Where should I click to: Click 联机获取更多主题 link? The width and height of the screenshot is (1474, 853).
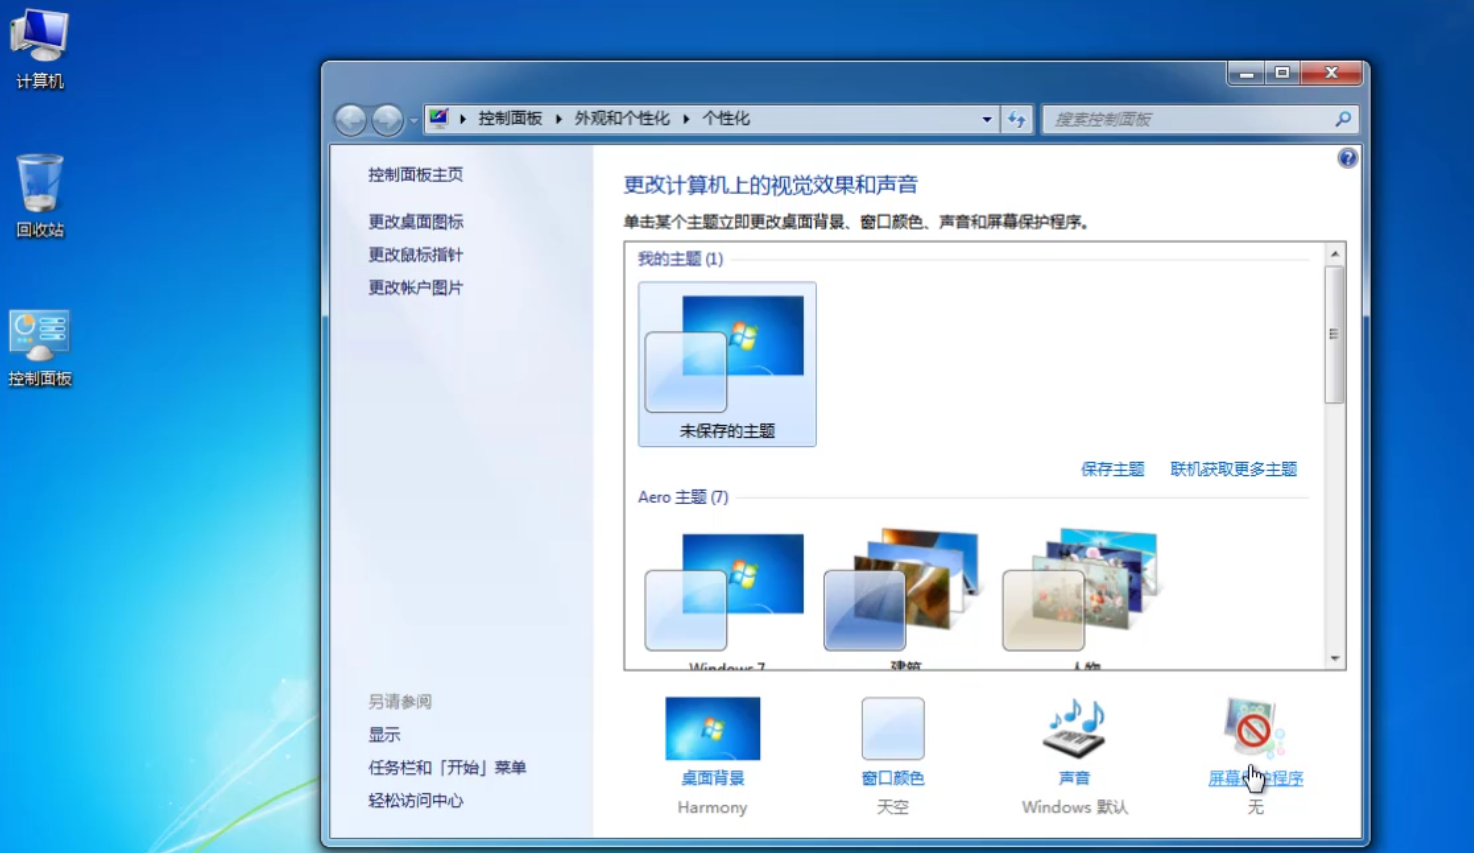[1233, 469]
